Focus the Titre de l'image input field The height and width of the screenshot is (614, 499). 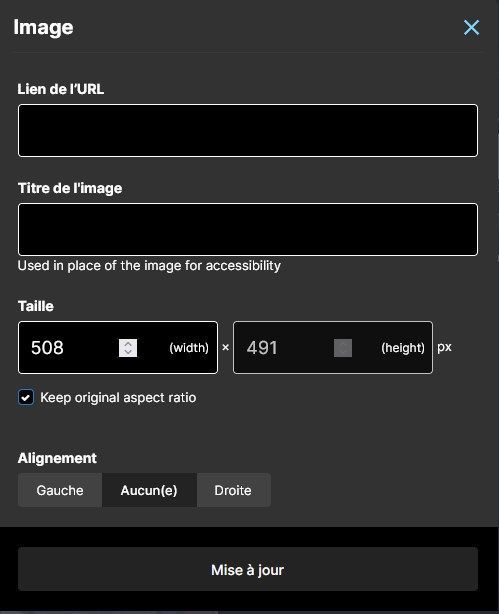tap(248, 229)
